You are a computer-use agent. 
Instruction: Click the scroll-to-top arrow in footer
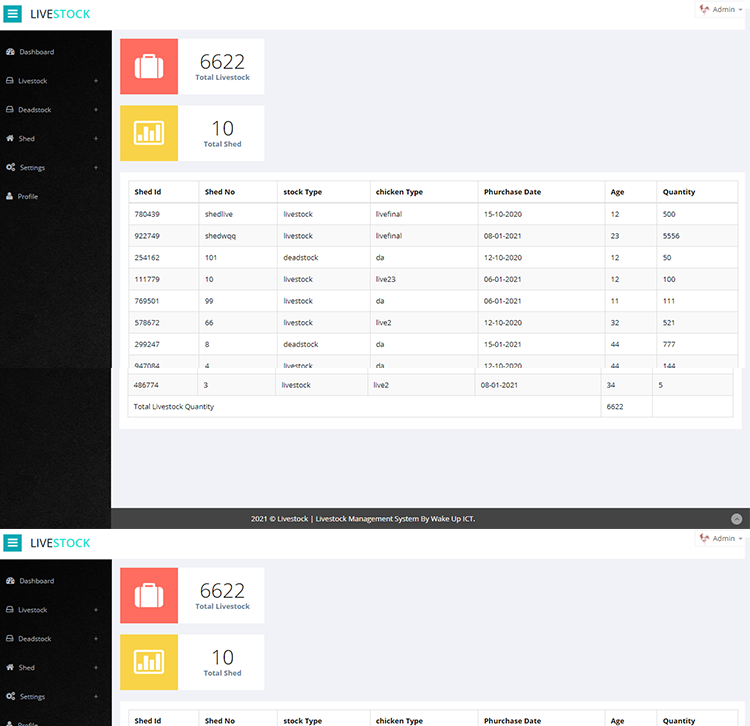(737, 519)
